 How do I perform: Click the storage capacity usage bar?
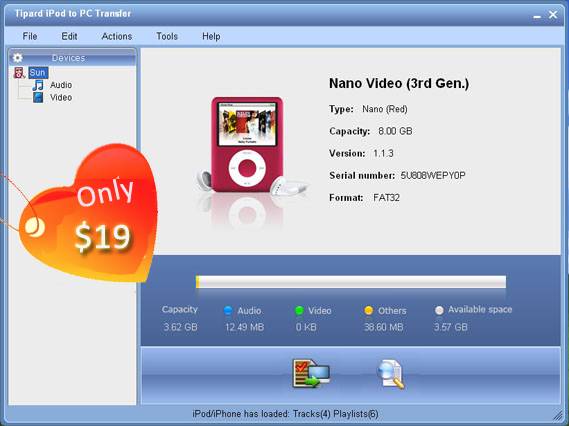[x=351, y=282]
